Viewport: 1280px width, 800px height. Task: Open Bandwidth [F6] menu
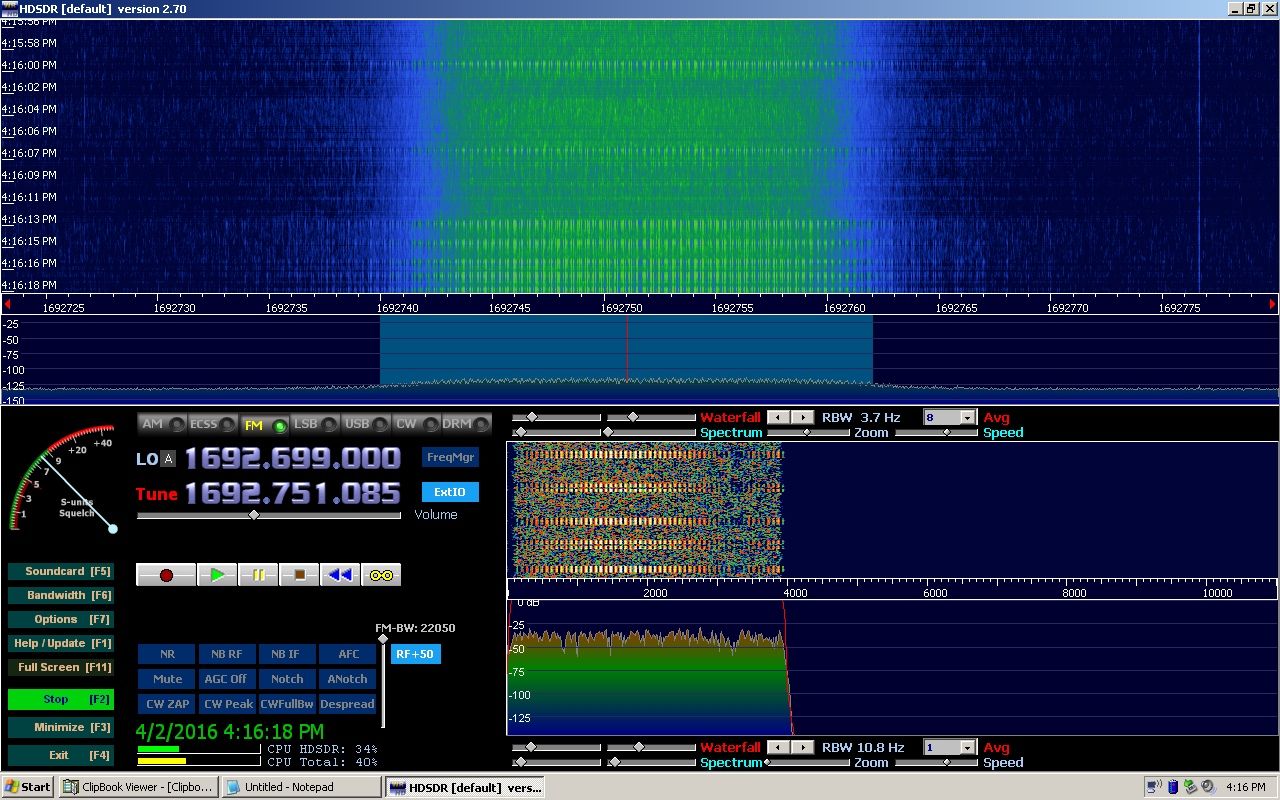pyautogui.click(x=60, y=595)
